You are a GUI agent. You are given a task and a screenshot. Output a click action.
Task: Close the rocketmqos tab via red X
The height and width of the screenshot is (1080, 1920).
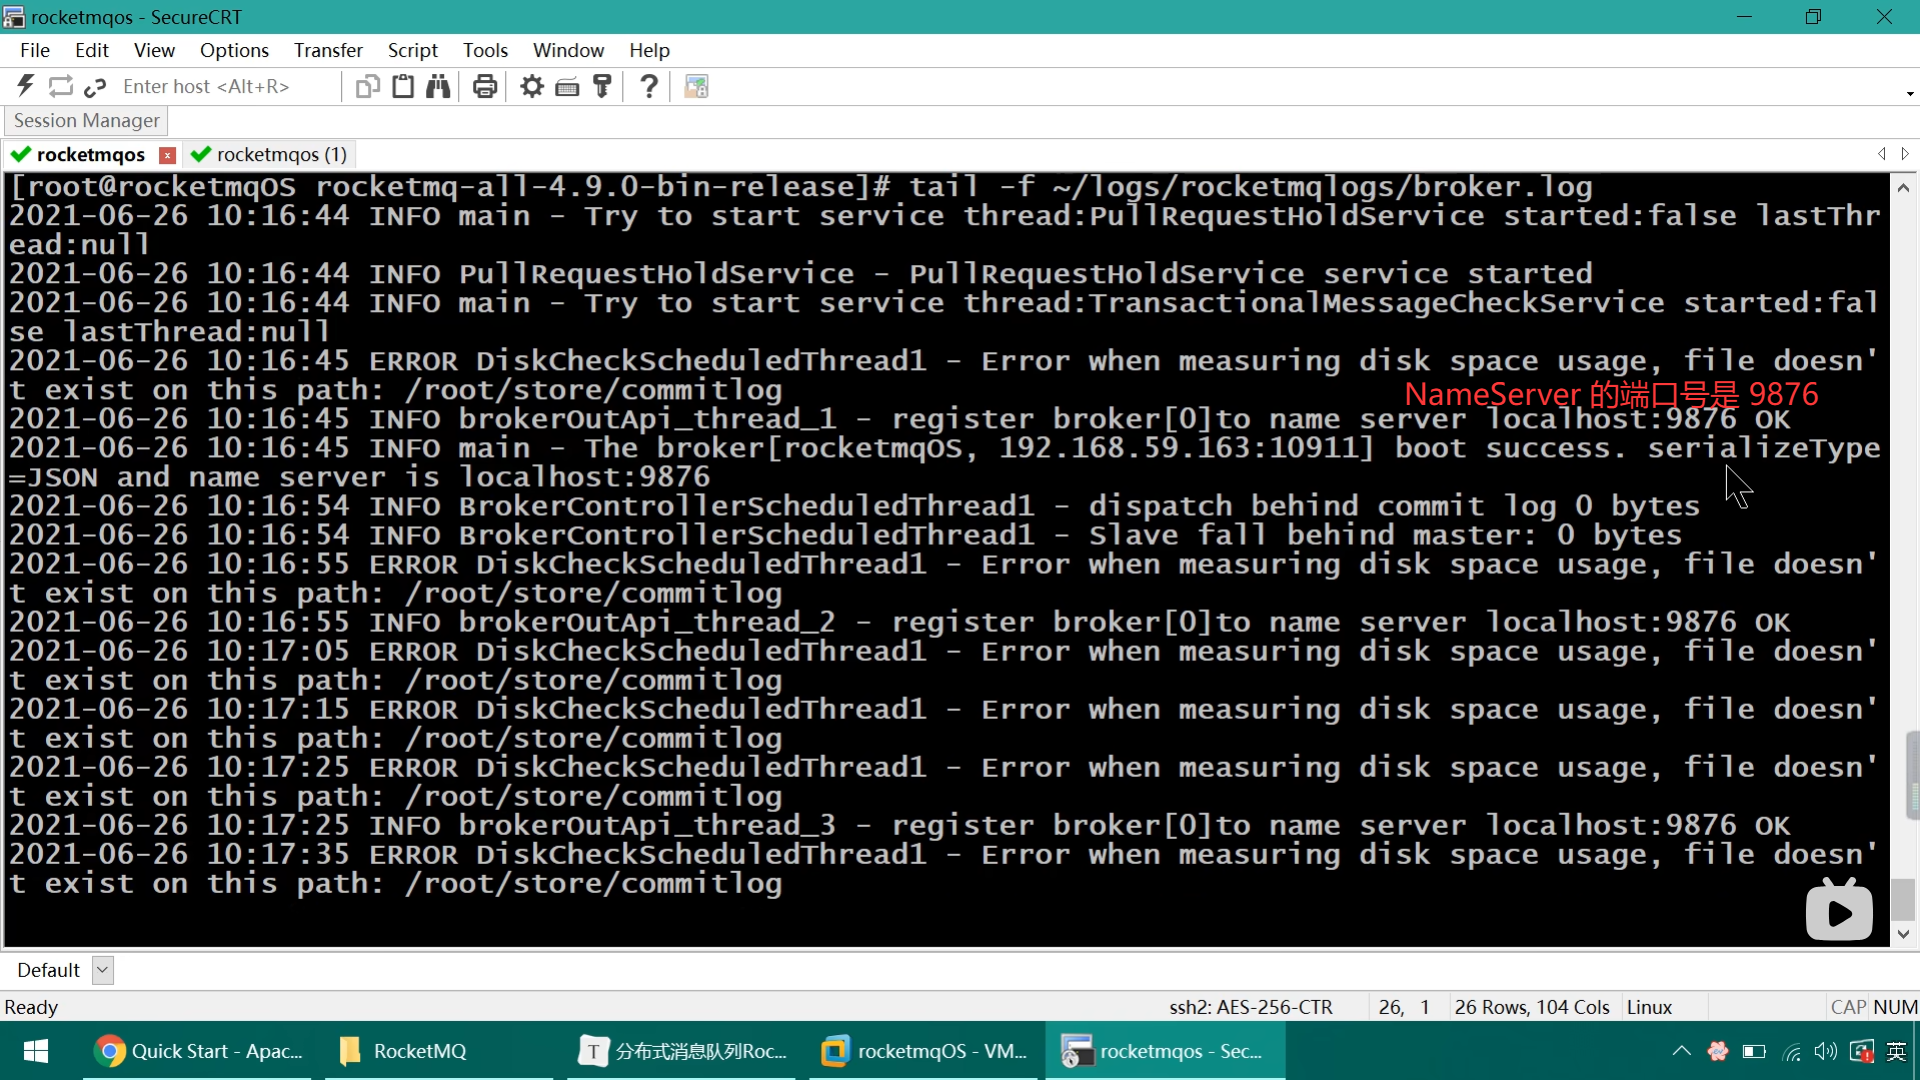[x=168, y=155]
